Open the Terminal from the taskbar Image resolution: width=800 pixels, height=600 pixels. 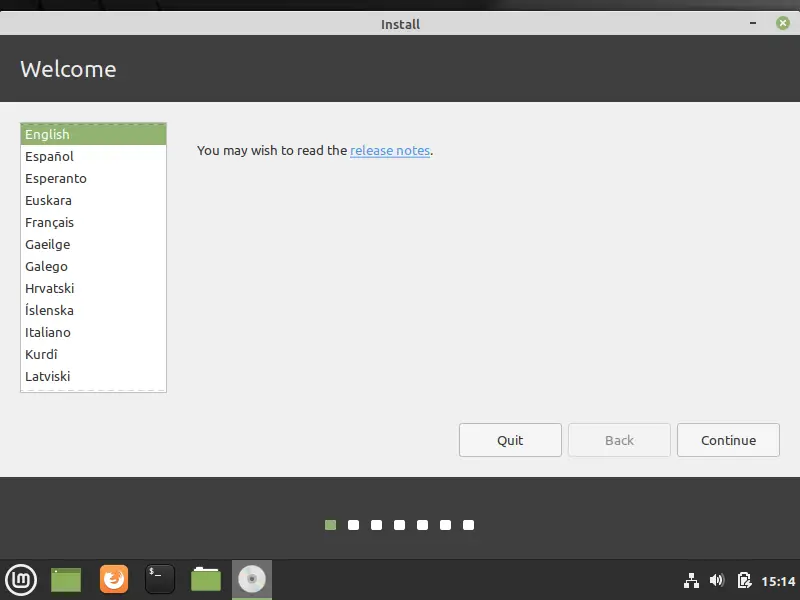coord(160,579)
